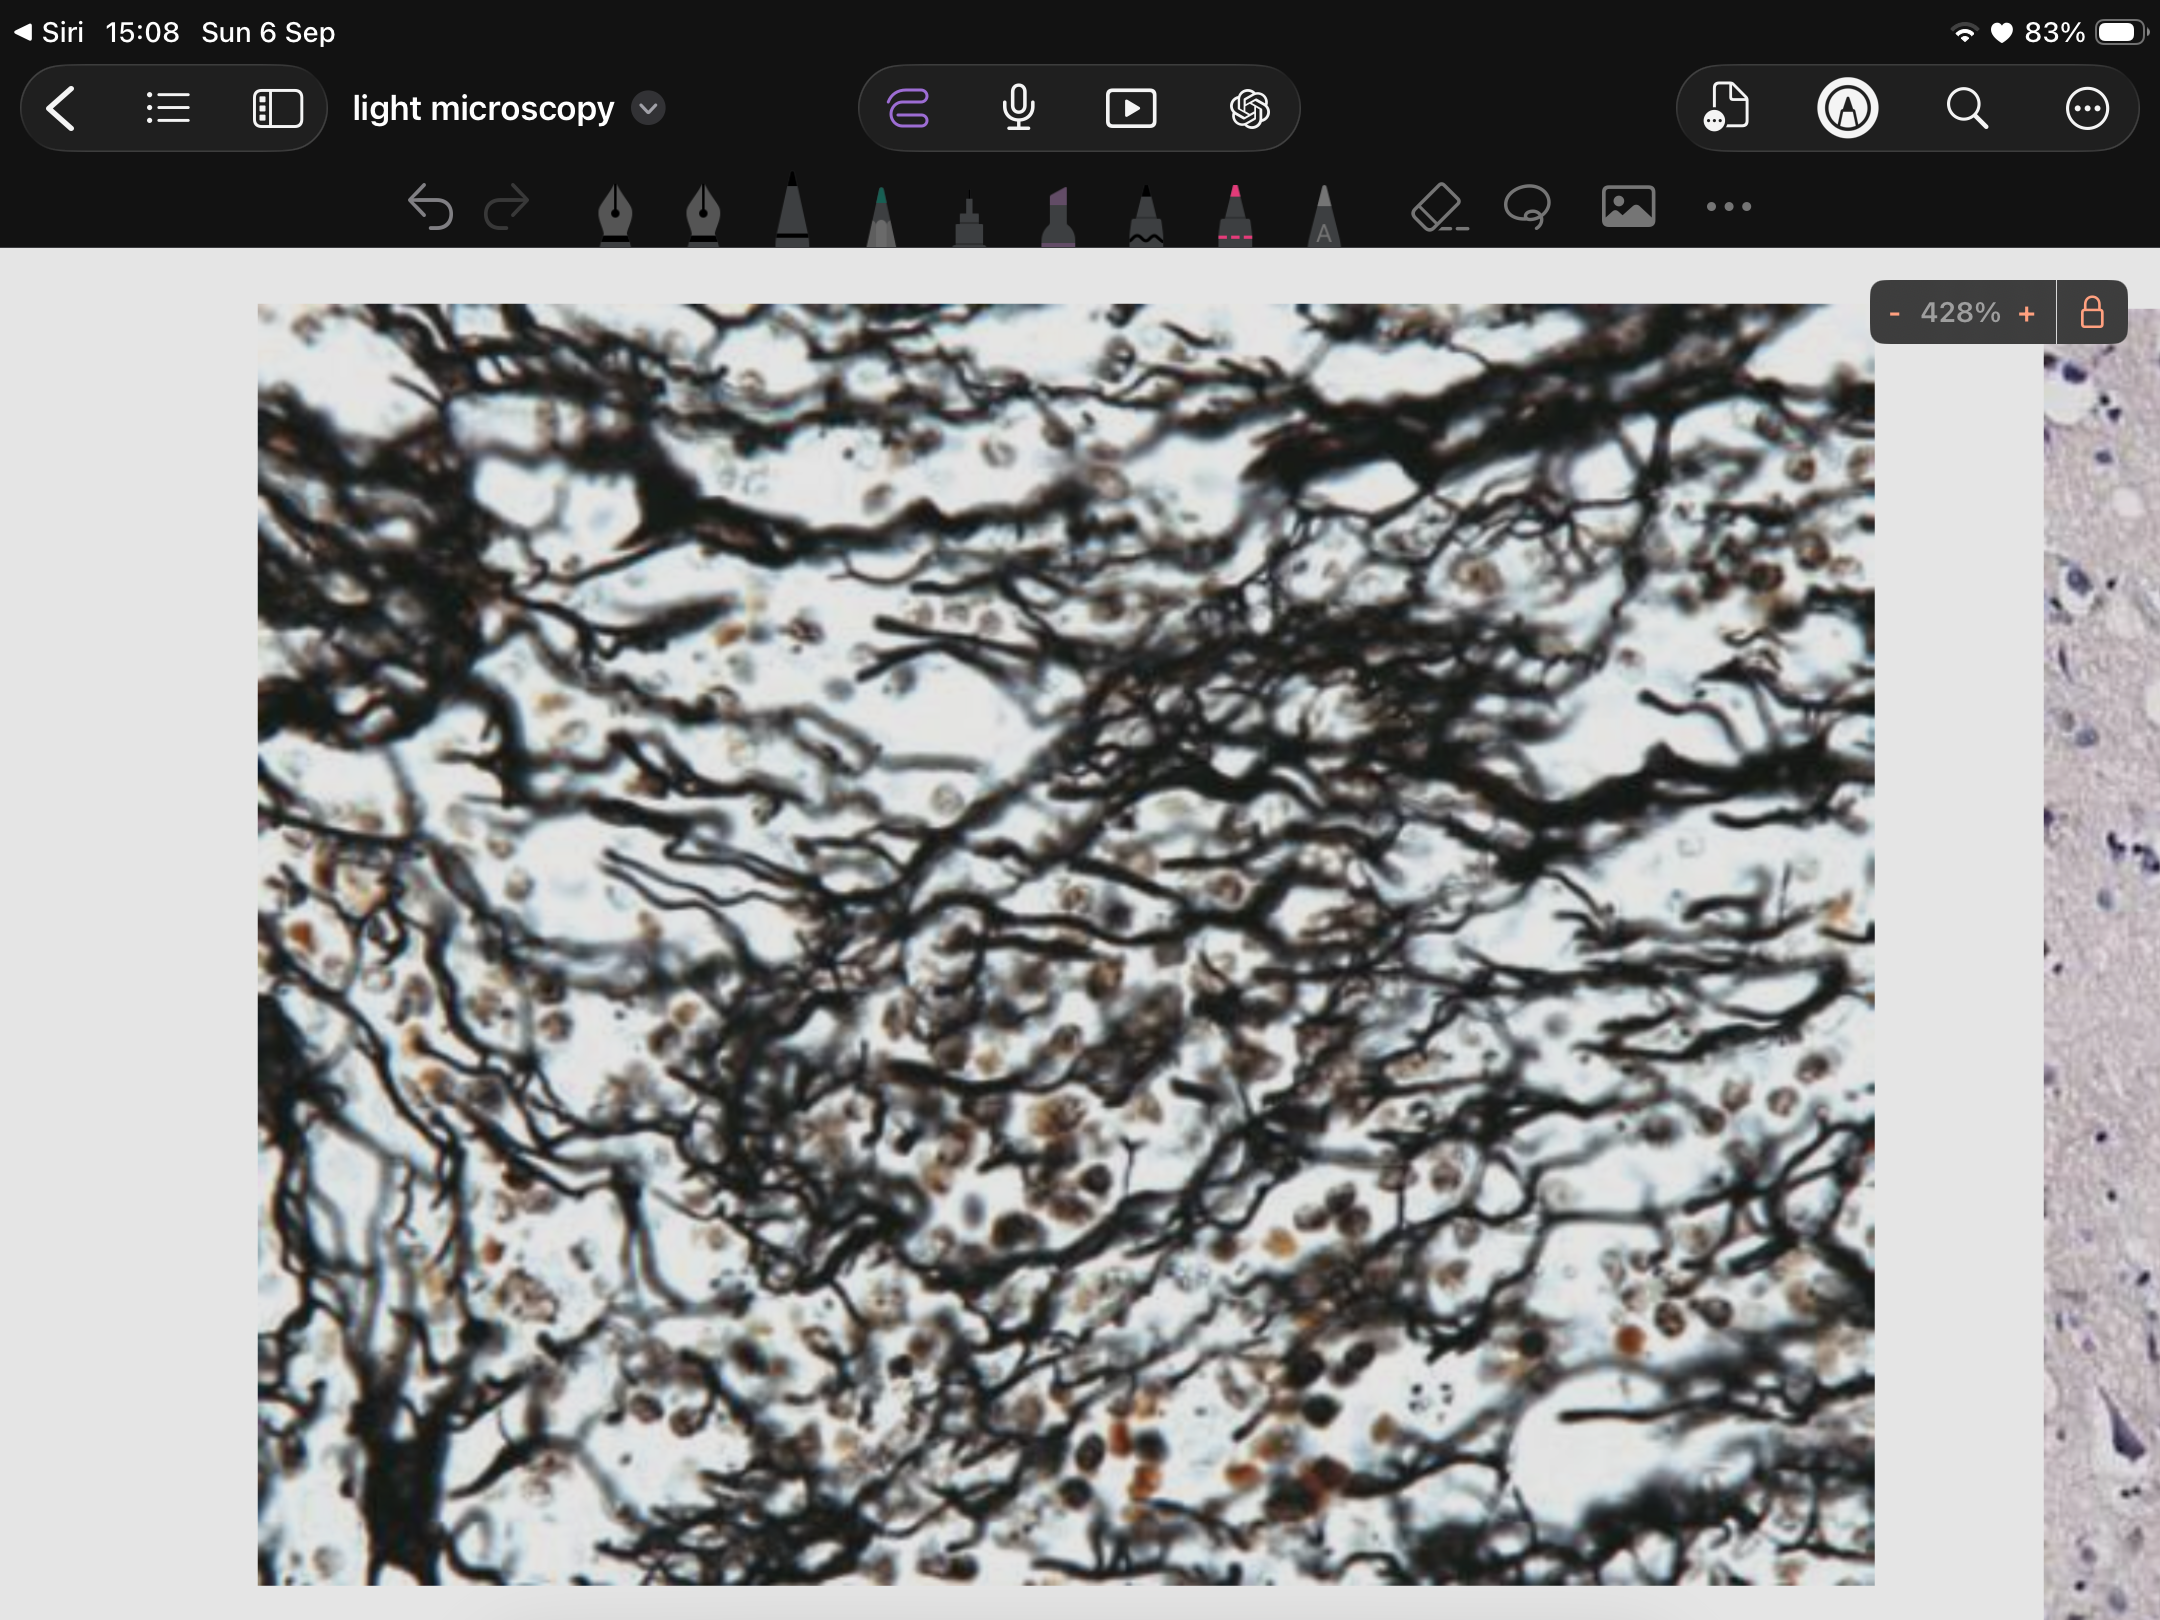The height and width of the screenshot is (1620, 2160).
Task: Tap the black fiber microscopy image
Action: click(x=1066, y=944)
